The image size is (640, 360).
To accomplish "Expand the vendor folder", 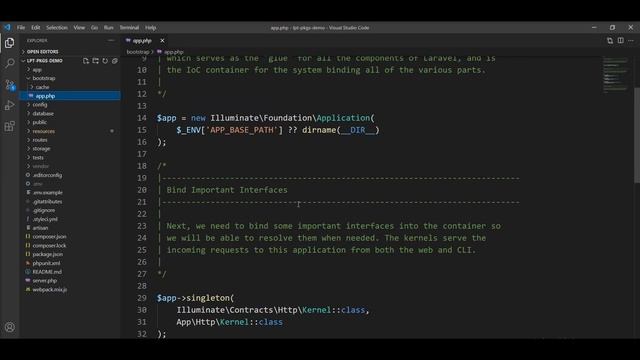I will coord(70,167).
